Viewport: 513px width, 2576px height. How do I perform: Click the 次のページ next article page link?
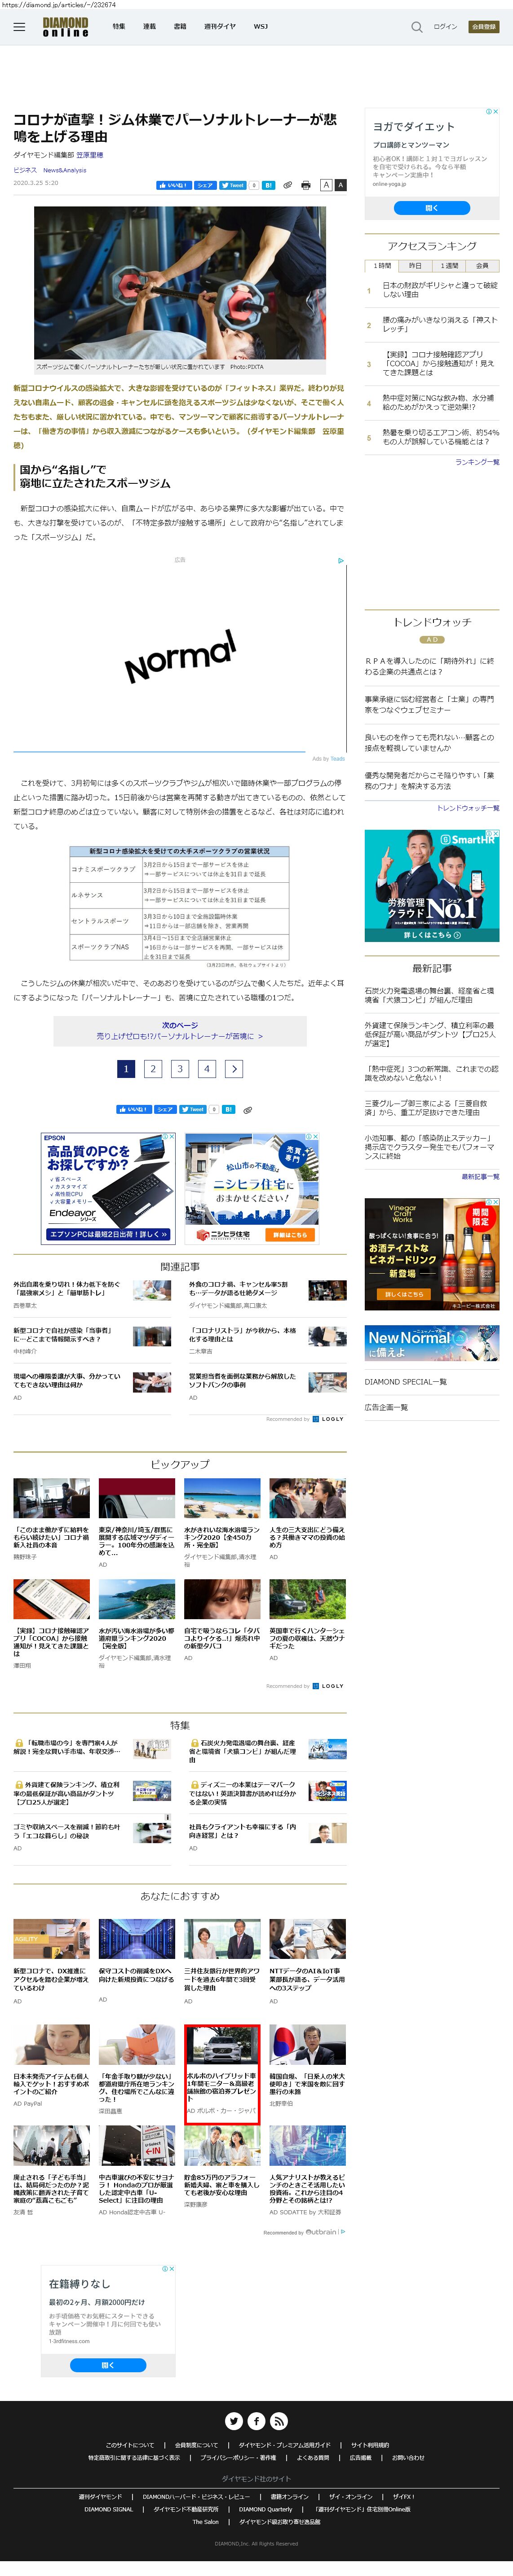point(180,1030)
